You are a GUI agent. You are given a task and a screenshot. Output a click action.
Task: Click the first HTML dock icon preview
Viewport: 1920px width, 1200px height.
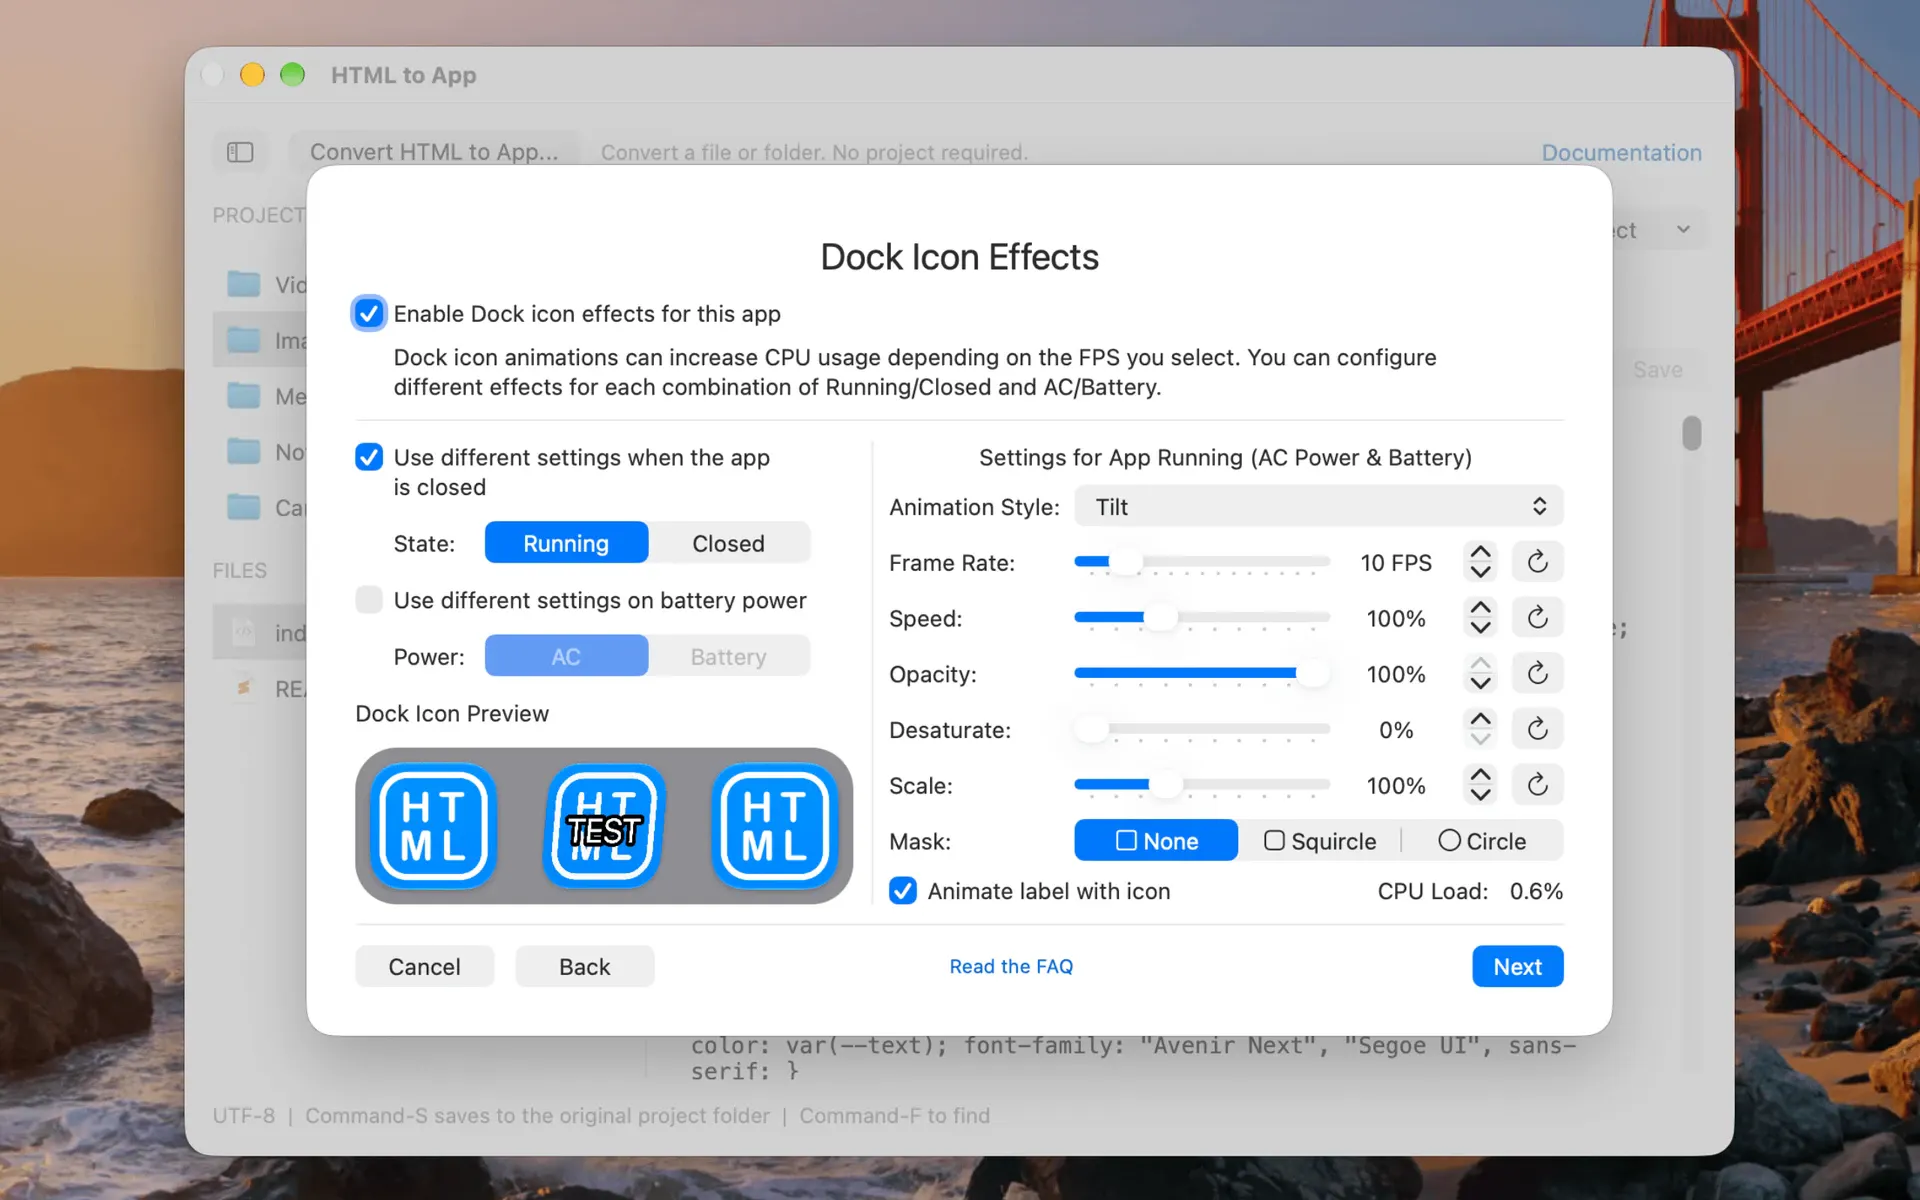(x=433, y=826)
